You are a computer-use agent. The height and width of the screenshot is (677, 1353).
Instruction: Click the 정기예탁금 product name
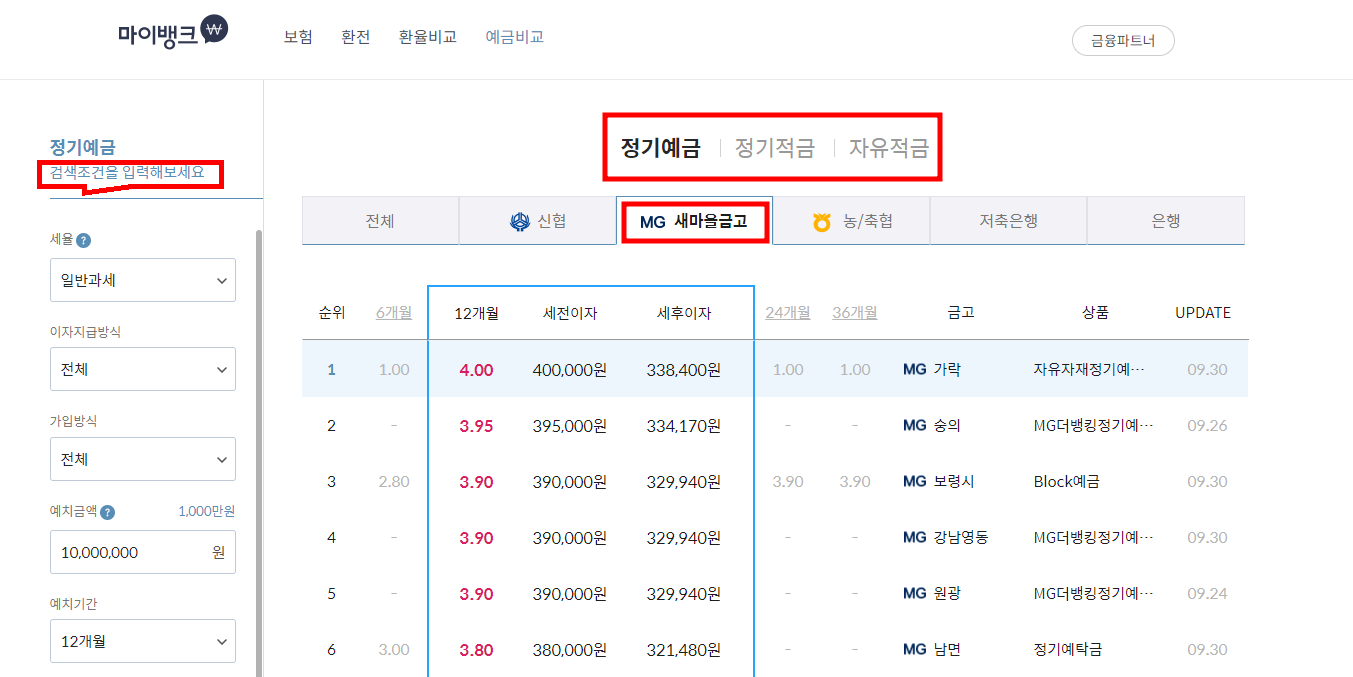(1067, 649)
